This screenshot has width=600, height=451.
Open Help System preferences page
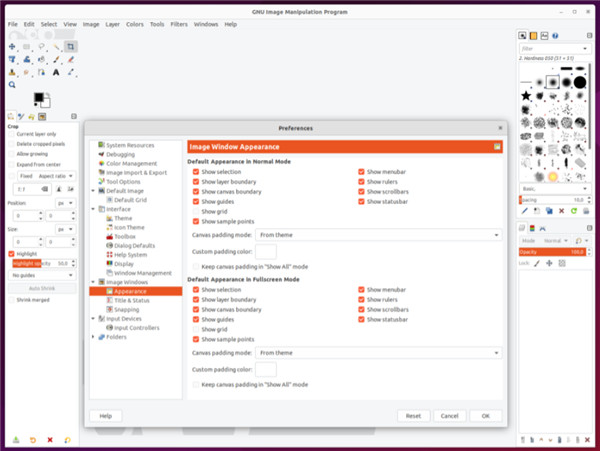click(129, 254)
